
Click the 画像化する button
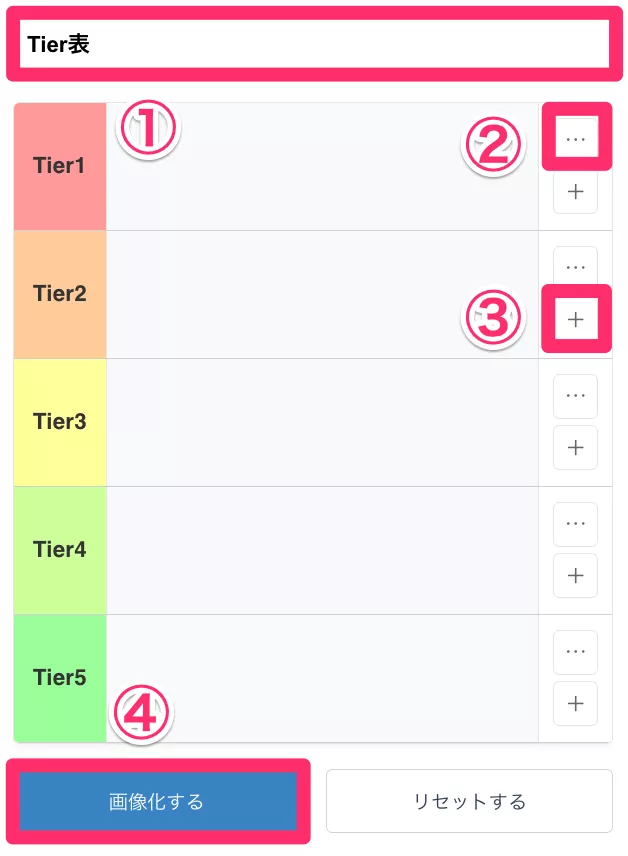coord(158,800)
